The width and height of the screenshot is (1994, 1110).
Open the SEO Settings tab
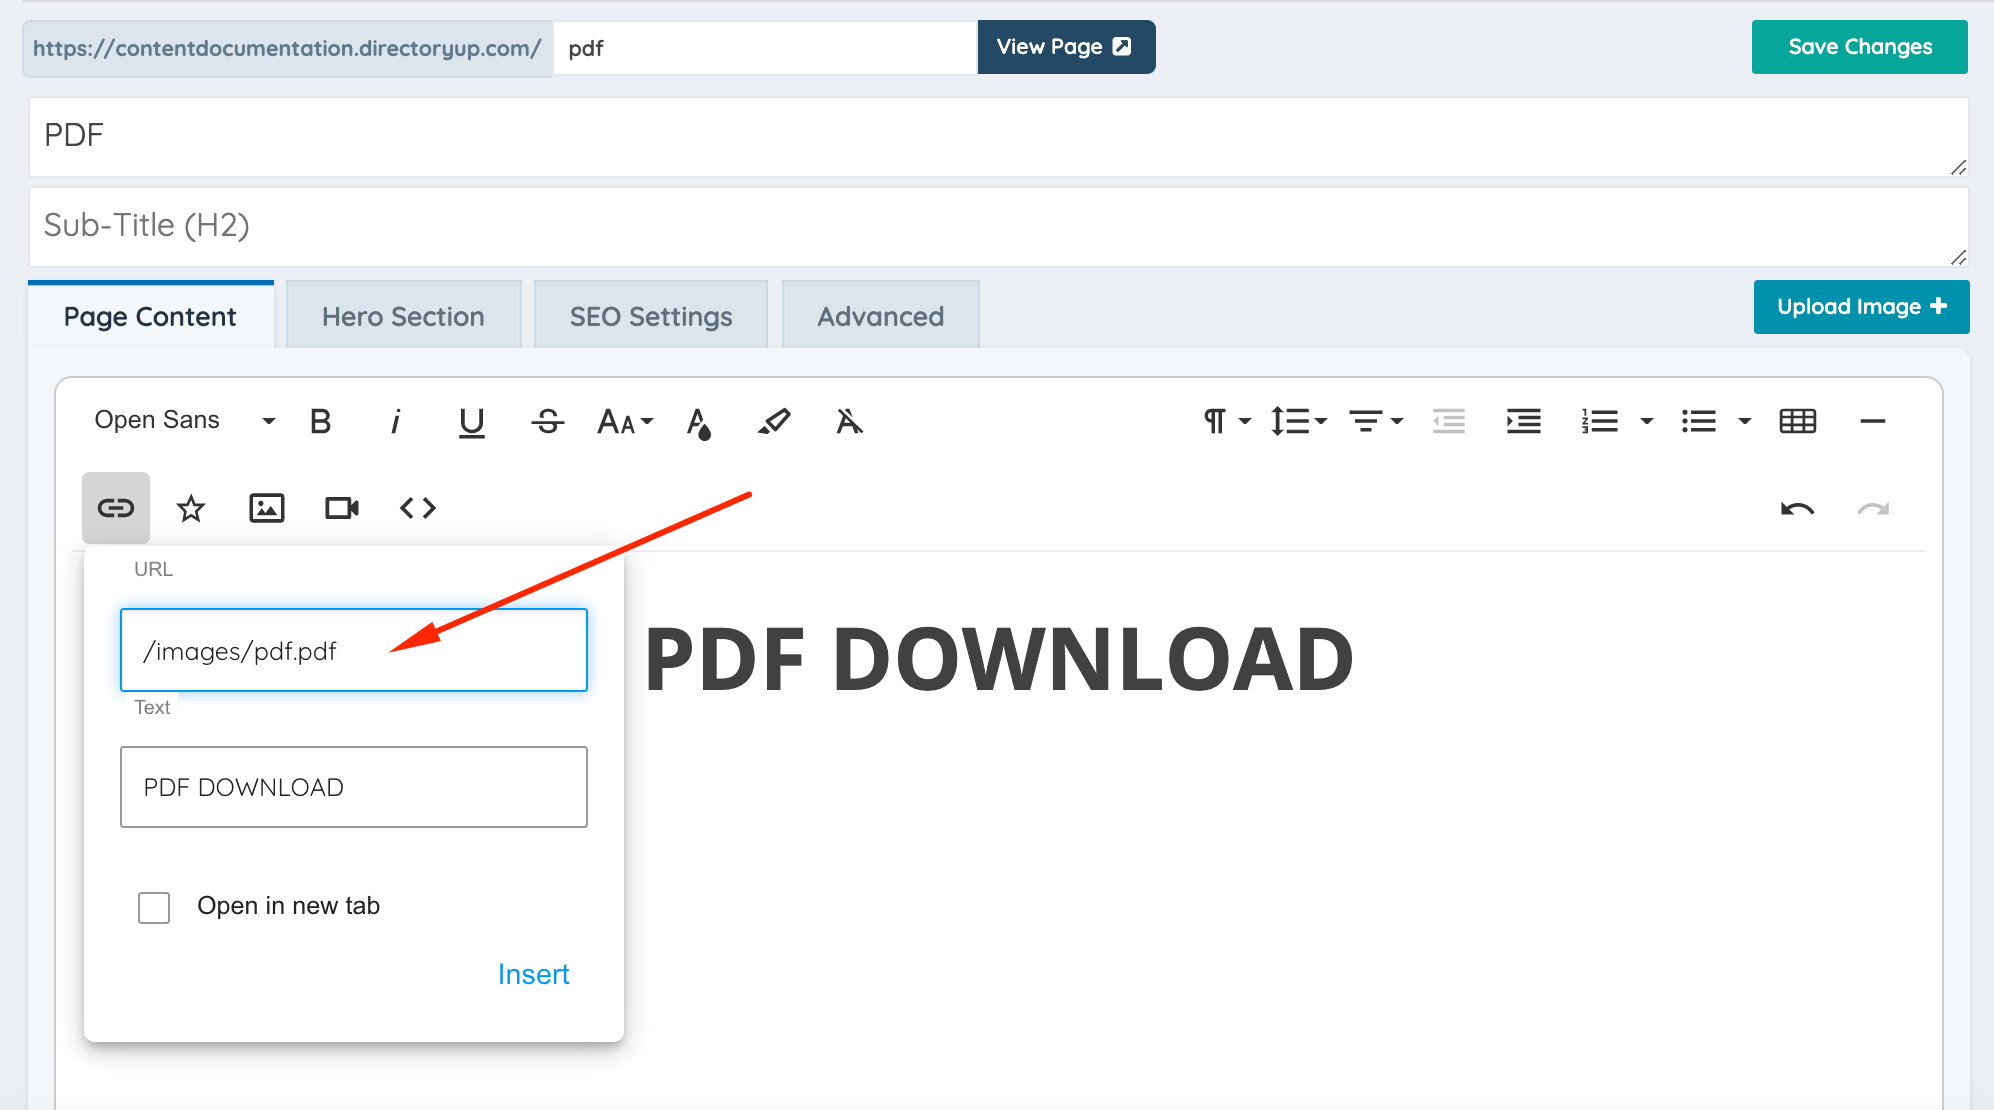651,316
